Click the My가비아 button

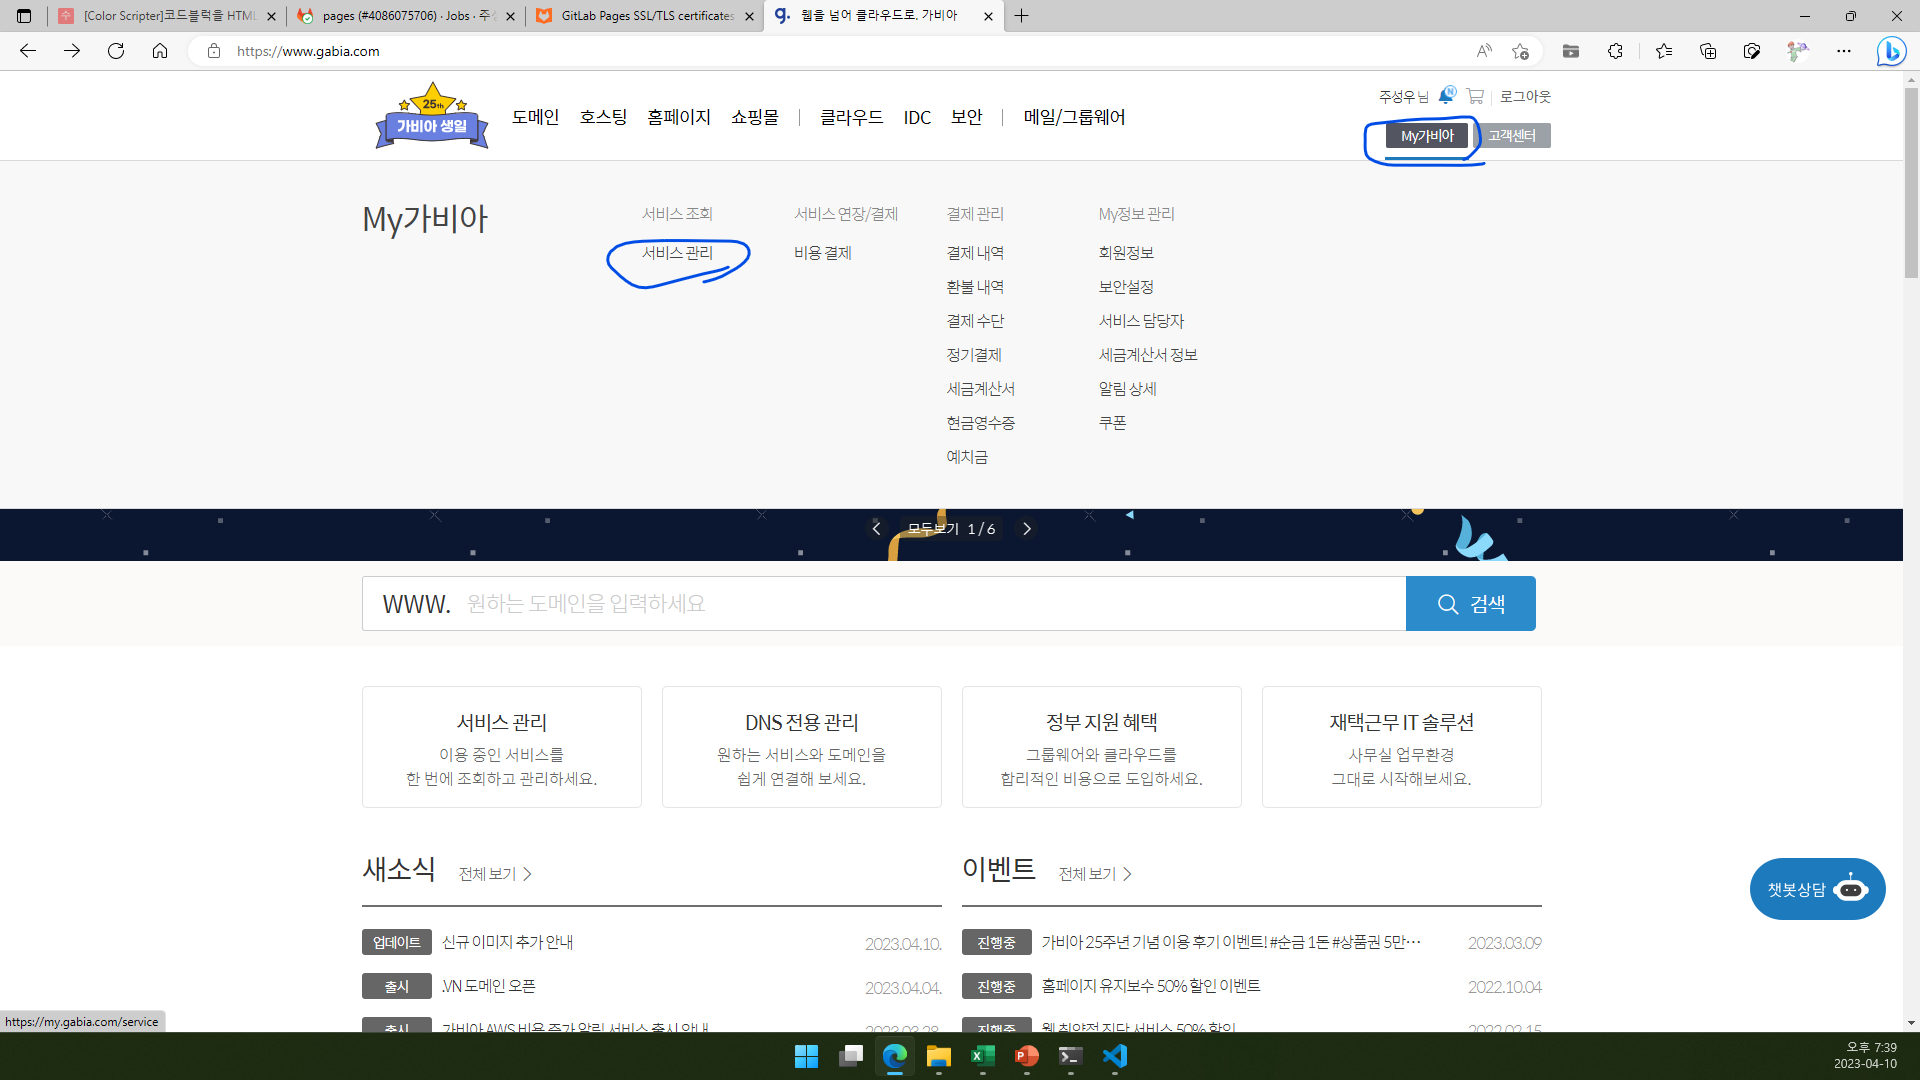point(1427,136)
